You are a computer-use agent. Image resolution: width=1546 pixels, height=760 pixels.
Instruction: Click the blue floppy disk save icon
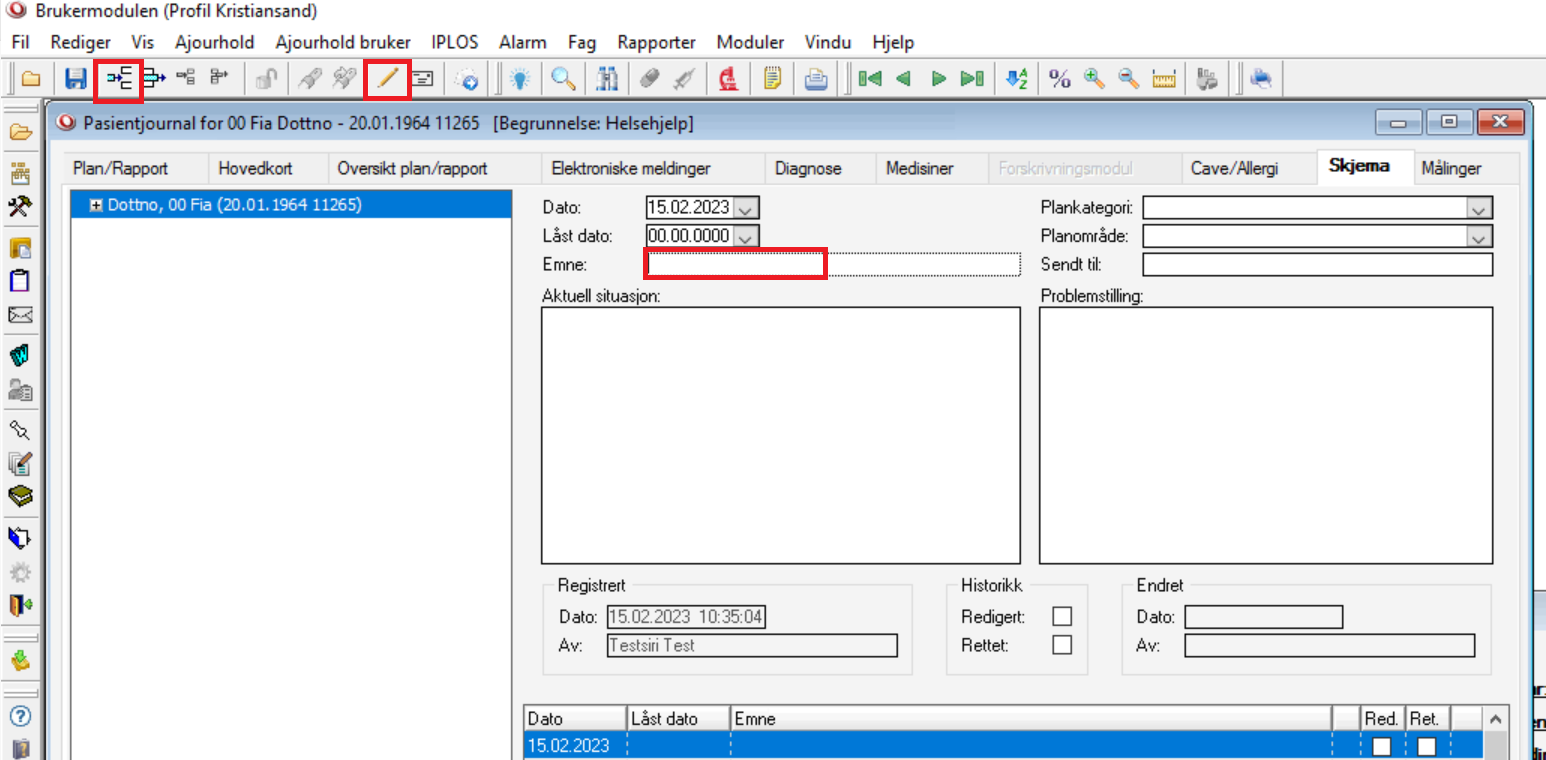pyautogui.click(x=76, y=78)
